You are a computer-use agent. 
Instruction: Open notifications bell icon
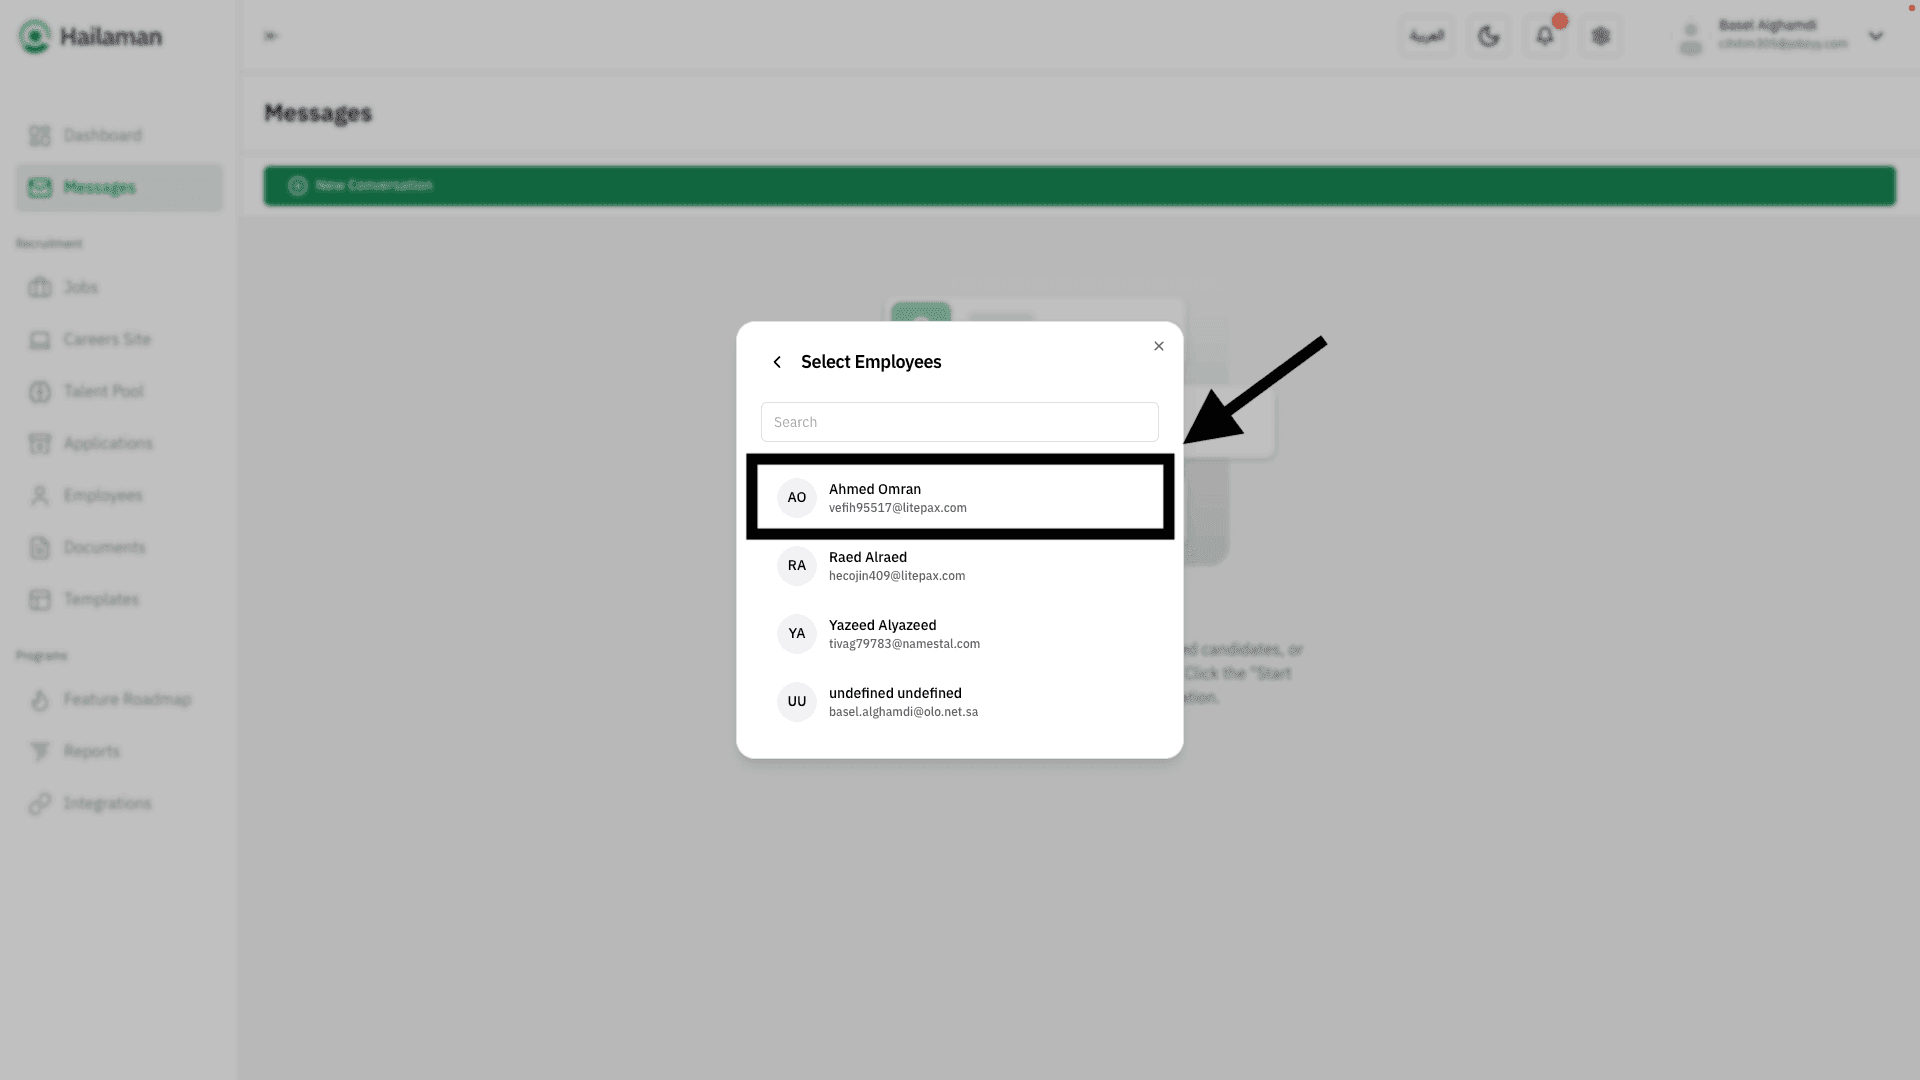pos(1544,37)
